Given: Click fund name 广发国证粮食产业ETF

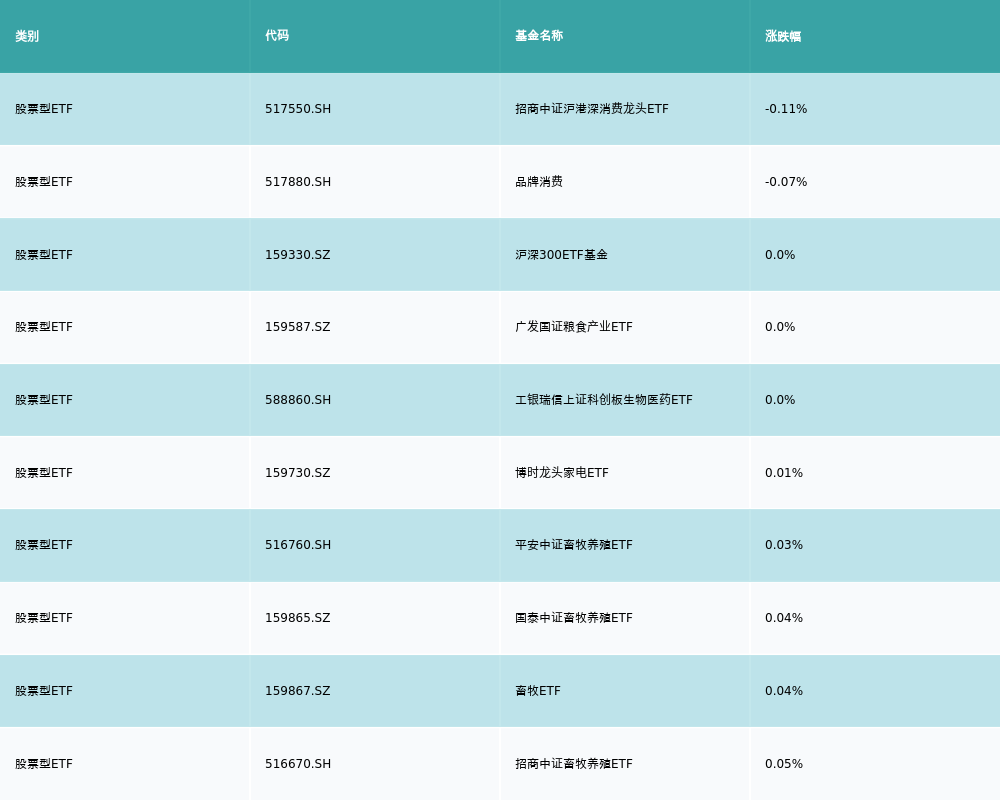Looking at the screenshot, I should 574,327.
